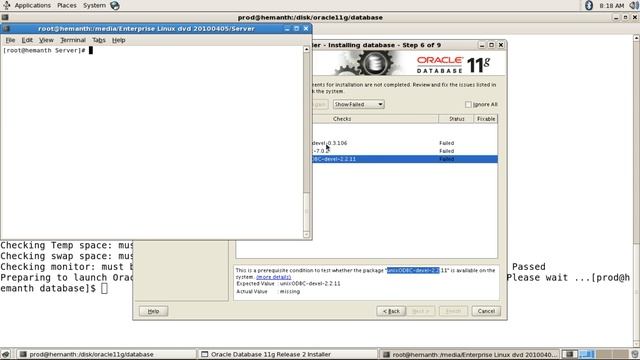This screenshot has height=360, width=640.
Task: Select the first workspace in switcher
Action: coord(570,354)
